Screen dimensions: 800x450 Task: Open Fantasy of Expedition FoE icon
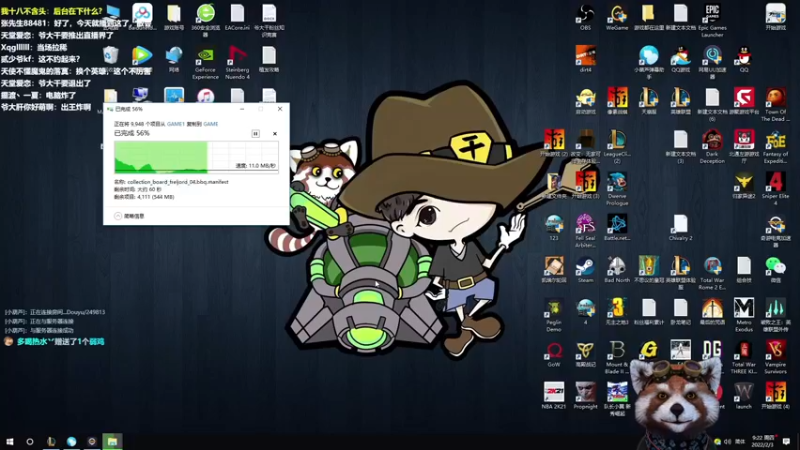[x=776, y=140]
